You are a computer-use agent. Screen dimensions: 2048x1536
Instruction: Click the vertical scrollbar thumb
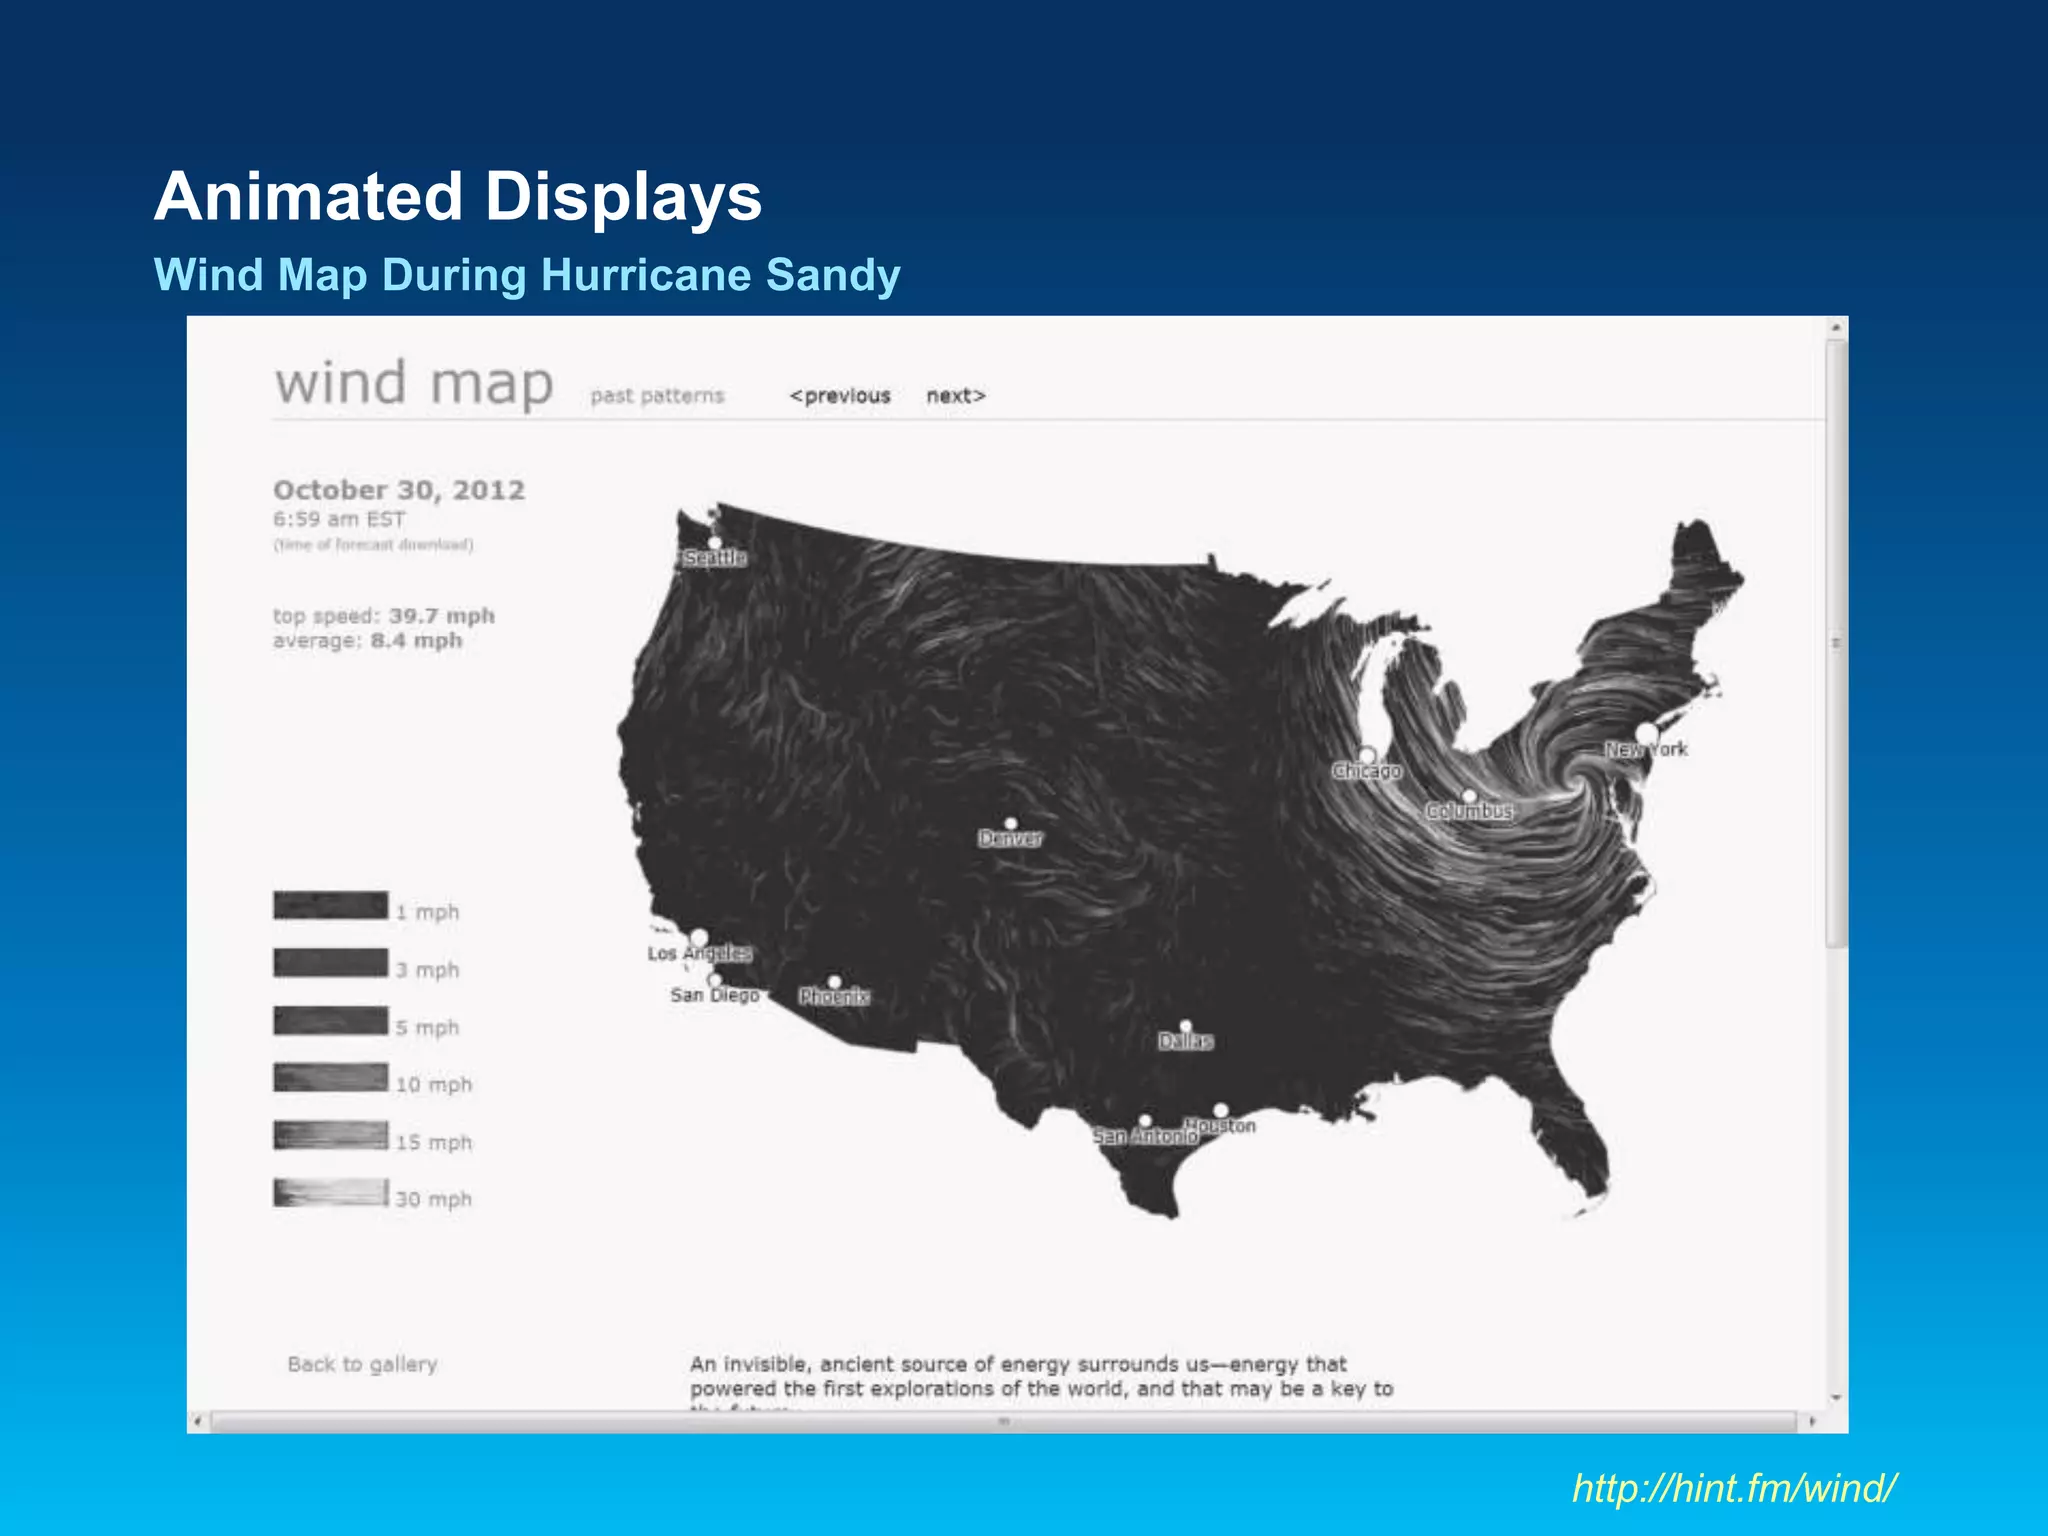[x=1836, y=643]
